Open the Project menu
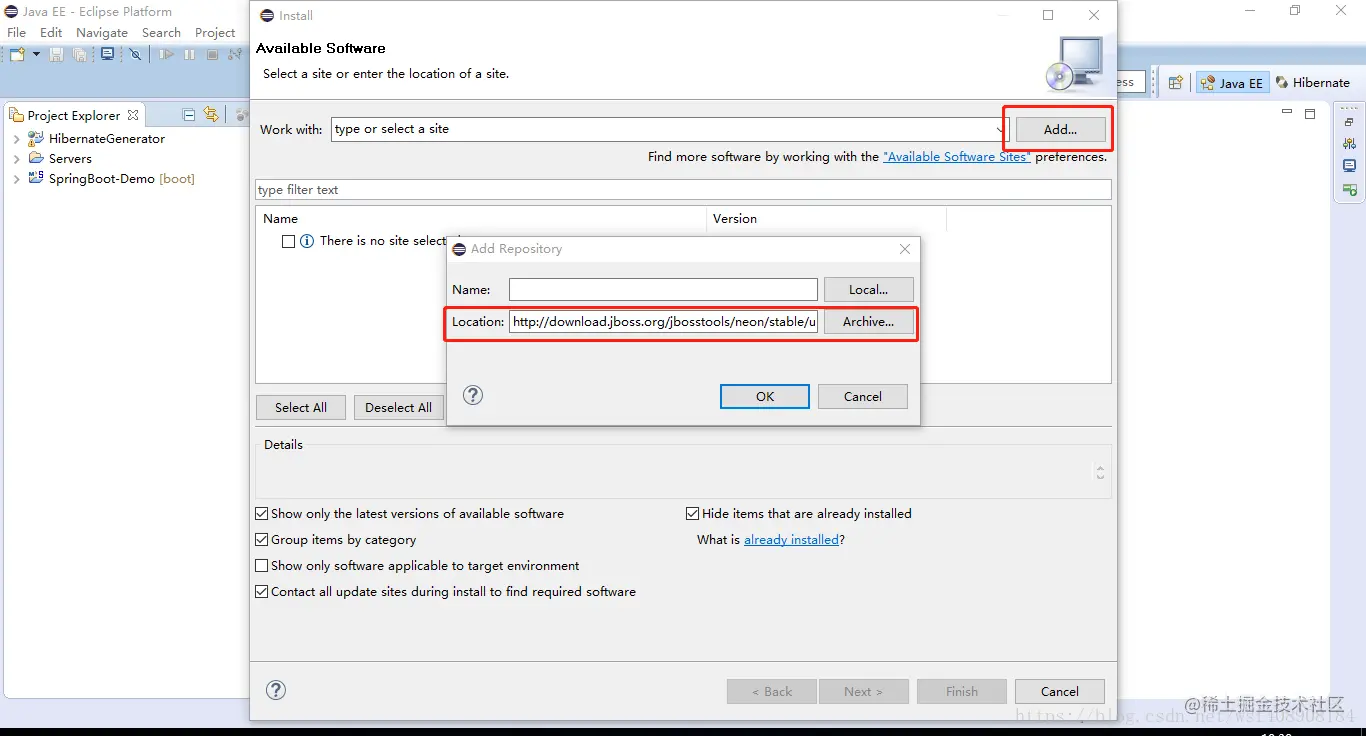Viewport: 1366px width, 736px height. click(215, 33)
